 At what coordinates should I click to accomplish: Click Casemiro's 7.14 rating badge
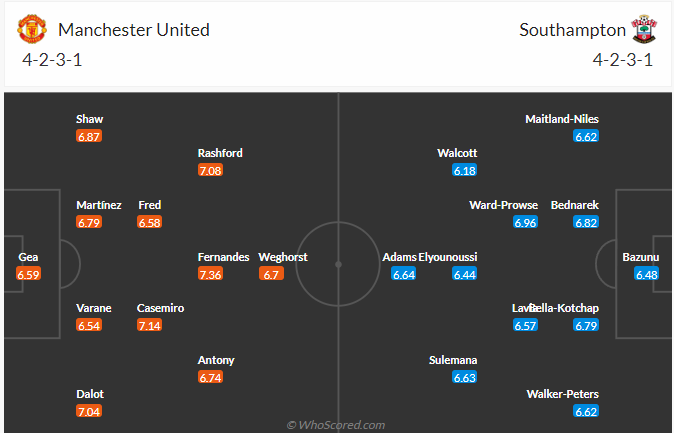tap(149, 326)
